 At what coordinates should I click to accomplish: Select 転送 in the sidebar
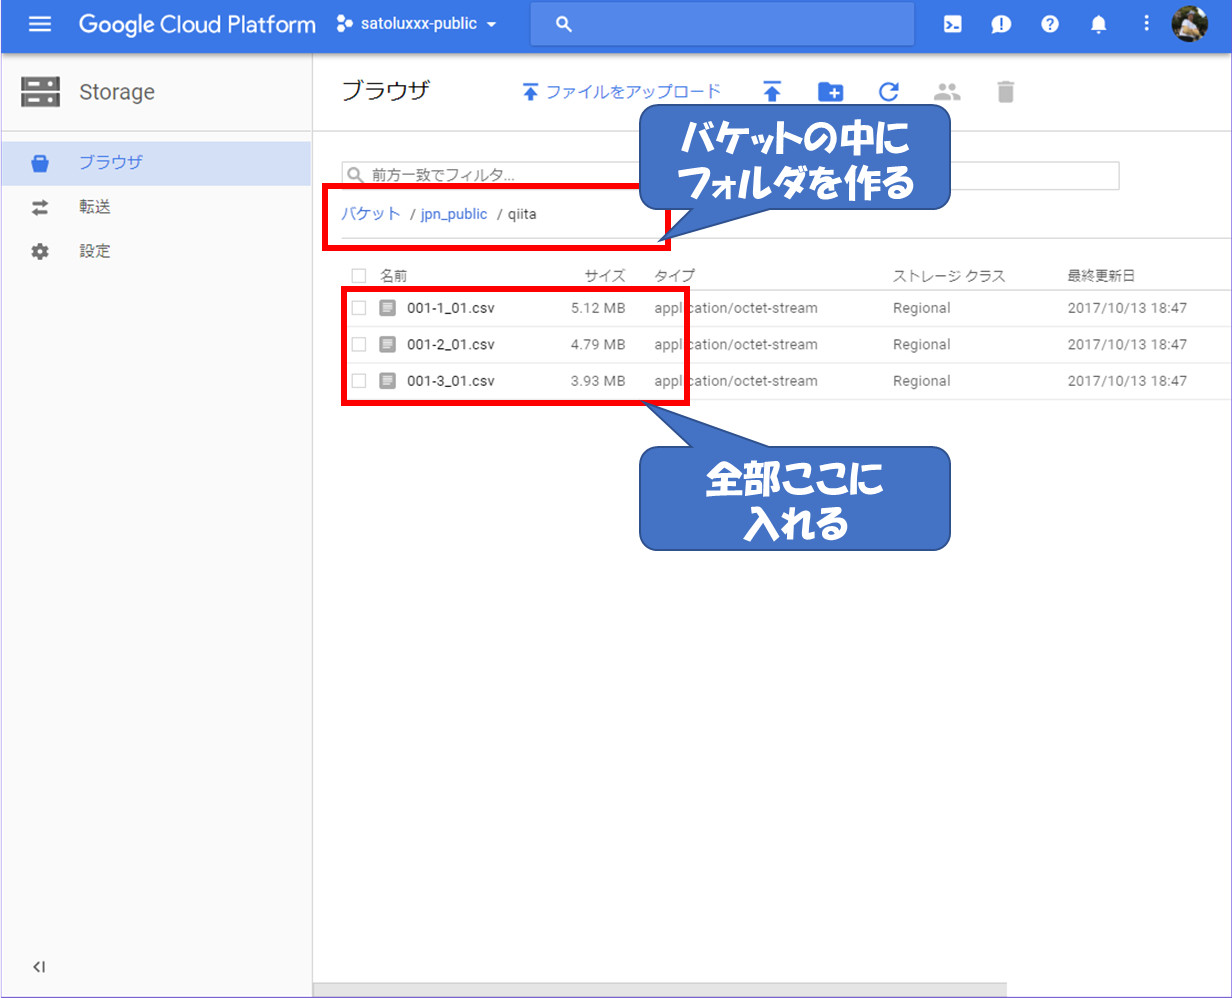tap(95, 207)
